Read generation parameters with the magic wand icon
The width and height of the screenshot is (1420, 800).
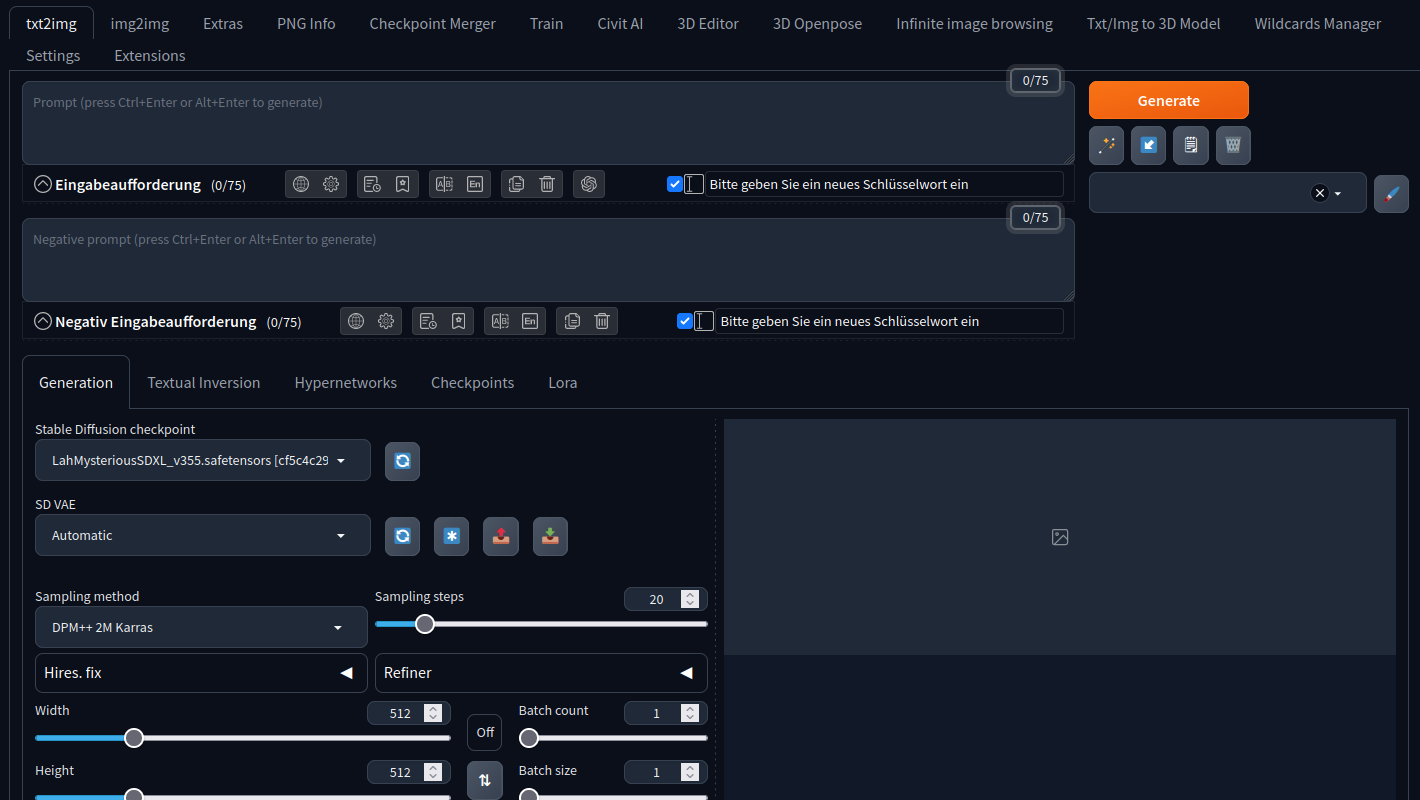(x=1106, y=145)
